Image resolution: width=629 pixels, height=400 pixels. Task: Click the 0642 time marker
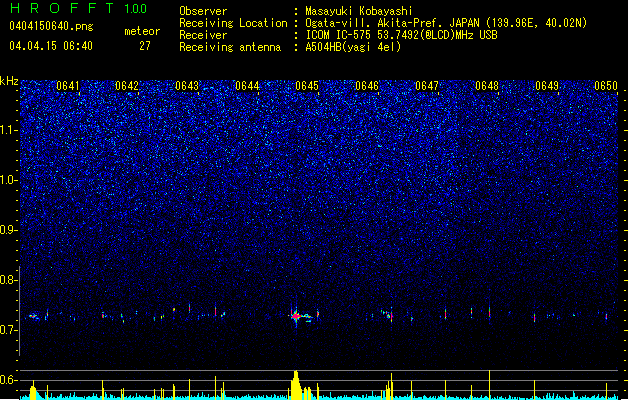click(127, 86)
